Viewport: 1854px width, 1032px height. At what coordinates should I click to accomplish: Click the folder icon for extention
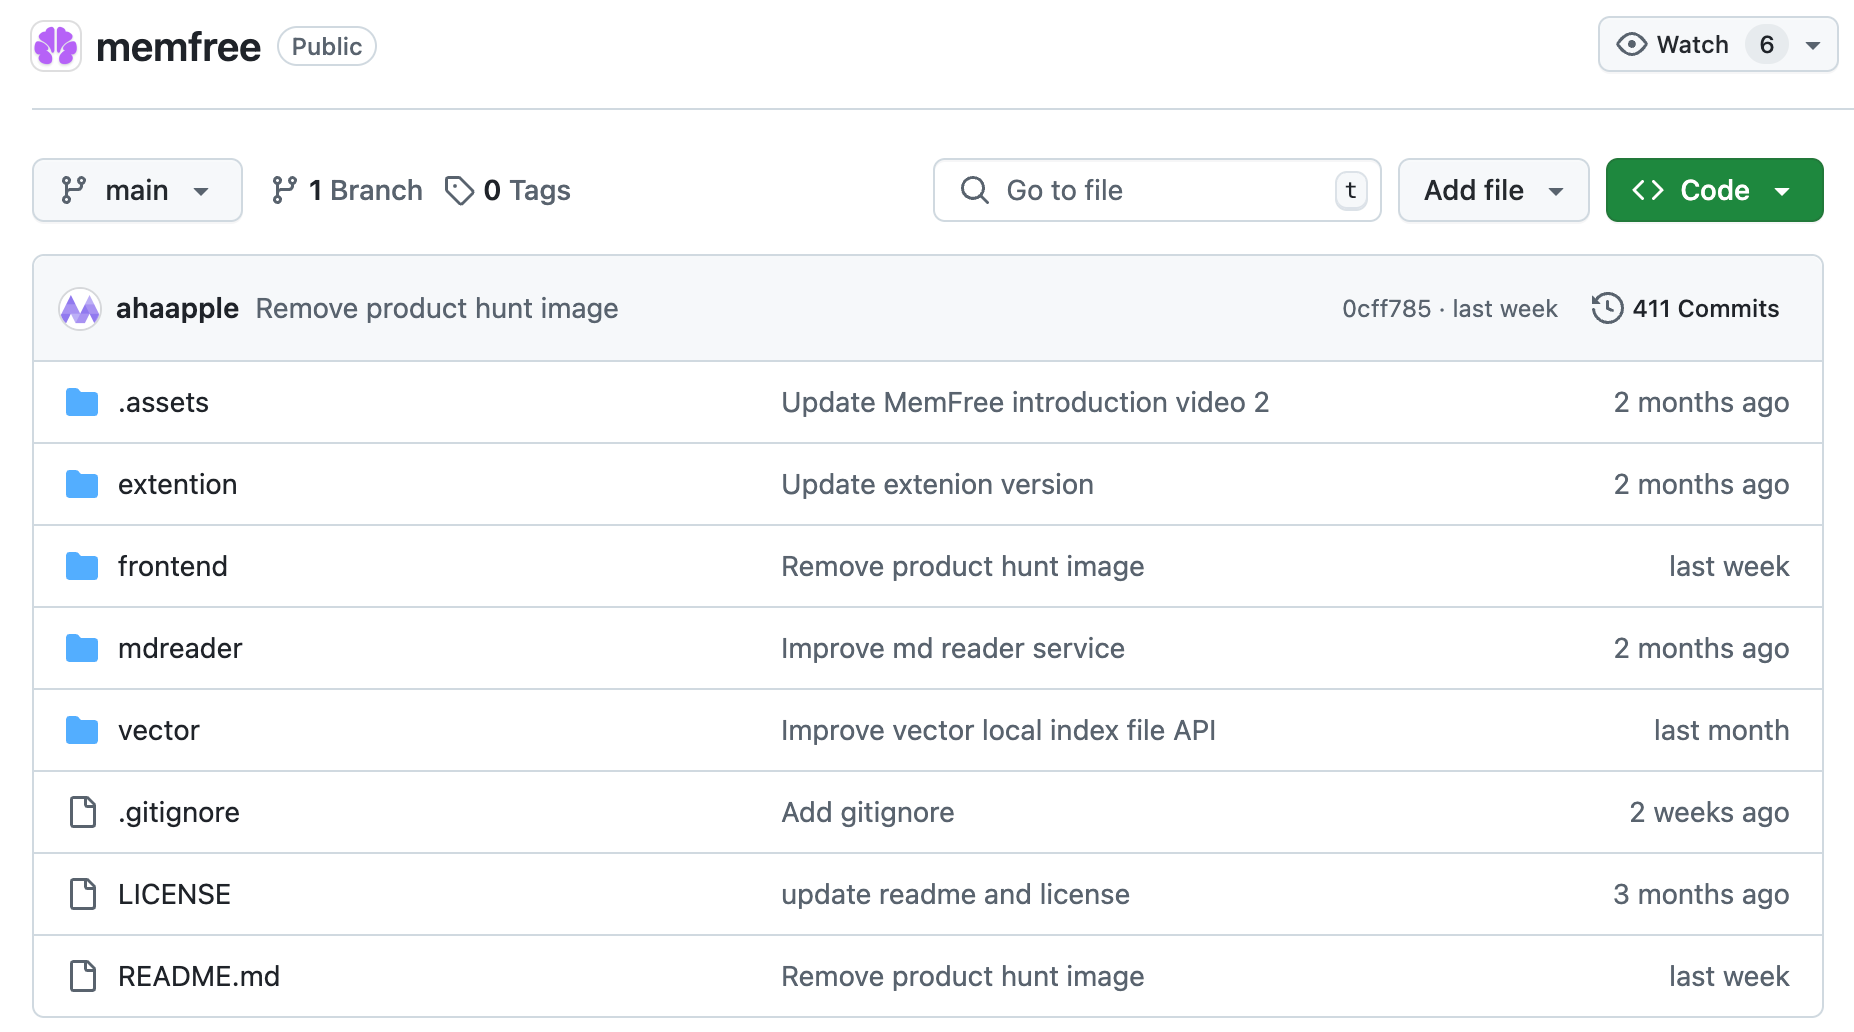point(82,484)
